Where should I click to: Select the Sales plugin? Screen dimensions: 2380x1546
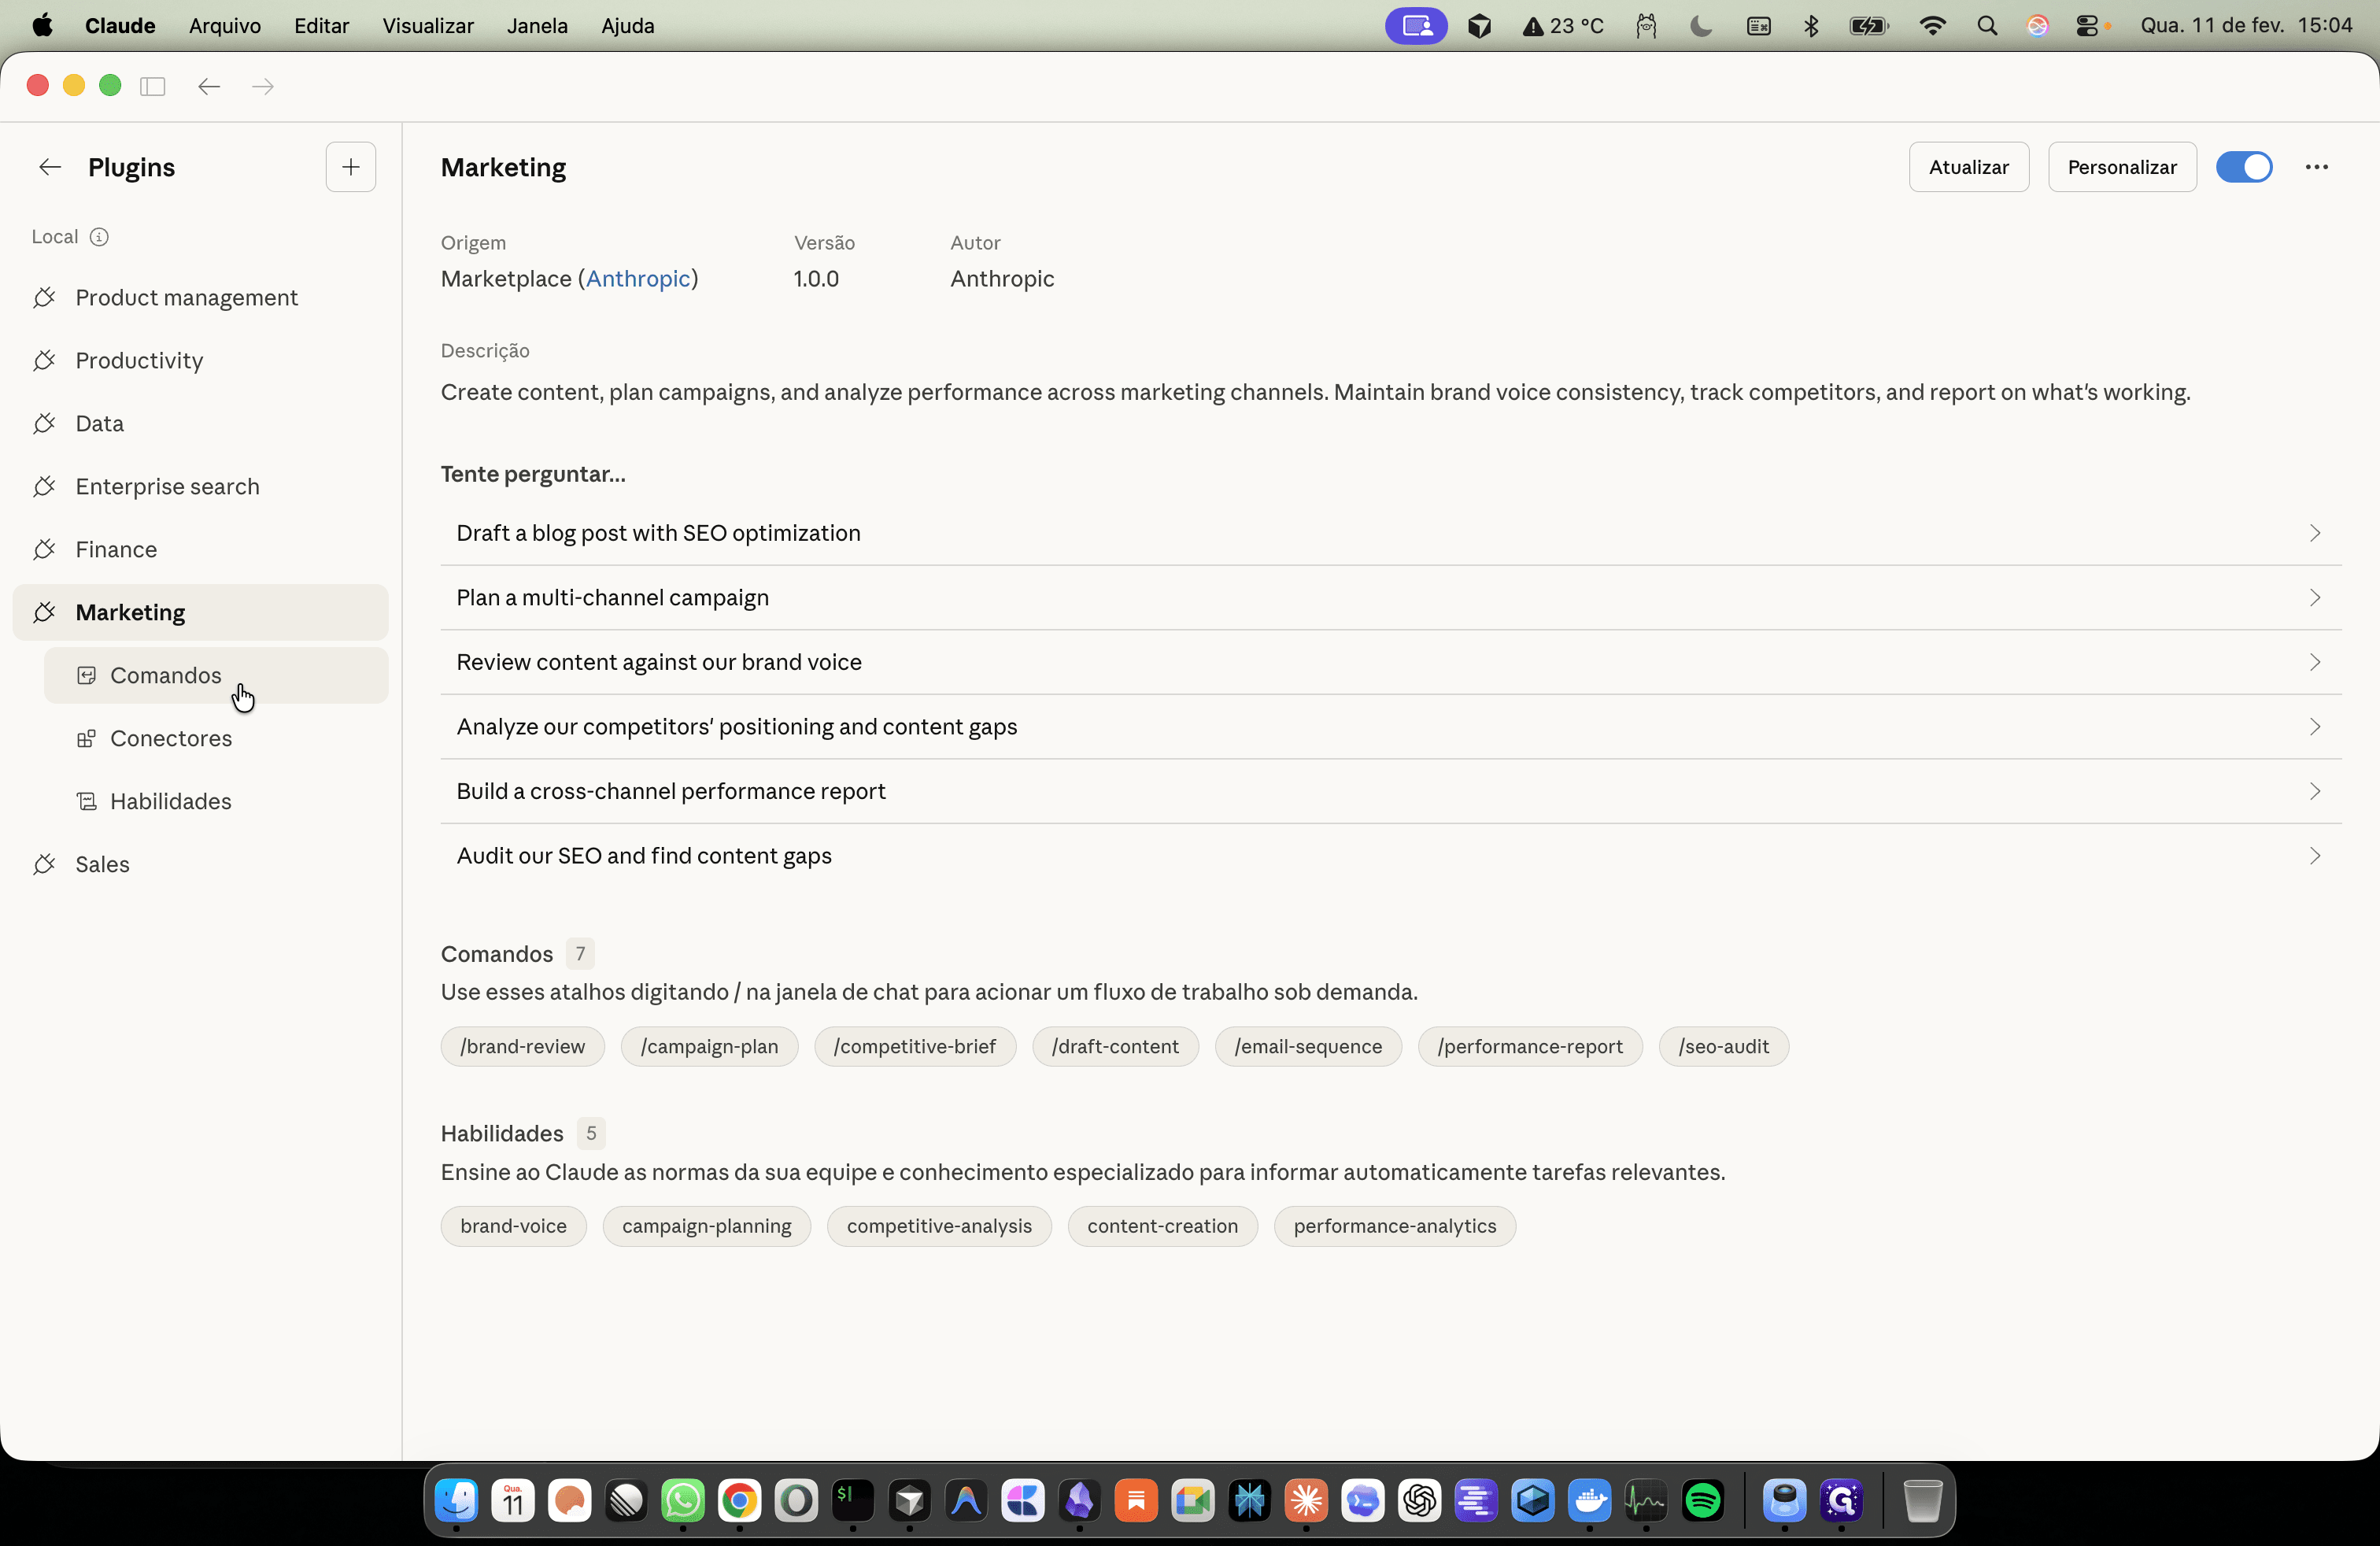pyautogui.click(x=200, y=864)
